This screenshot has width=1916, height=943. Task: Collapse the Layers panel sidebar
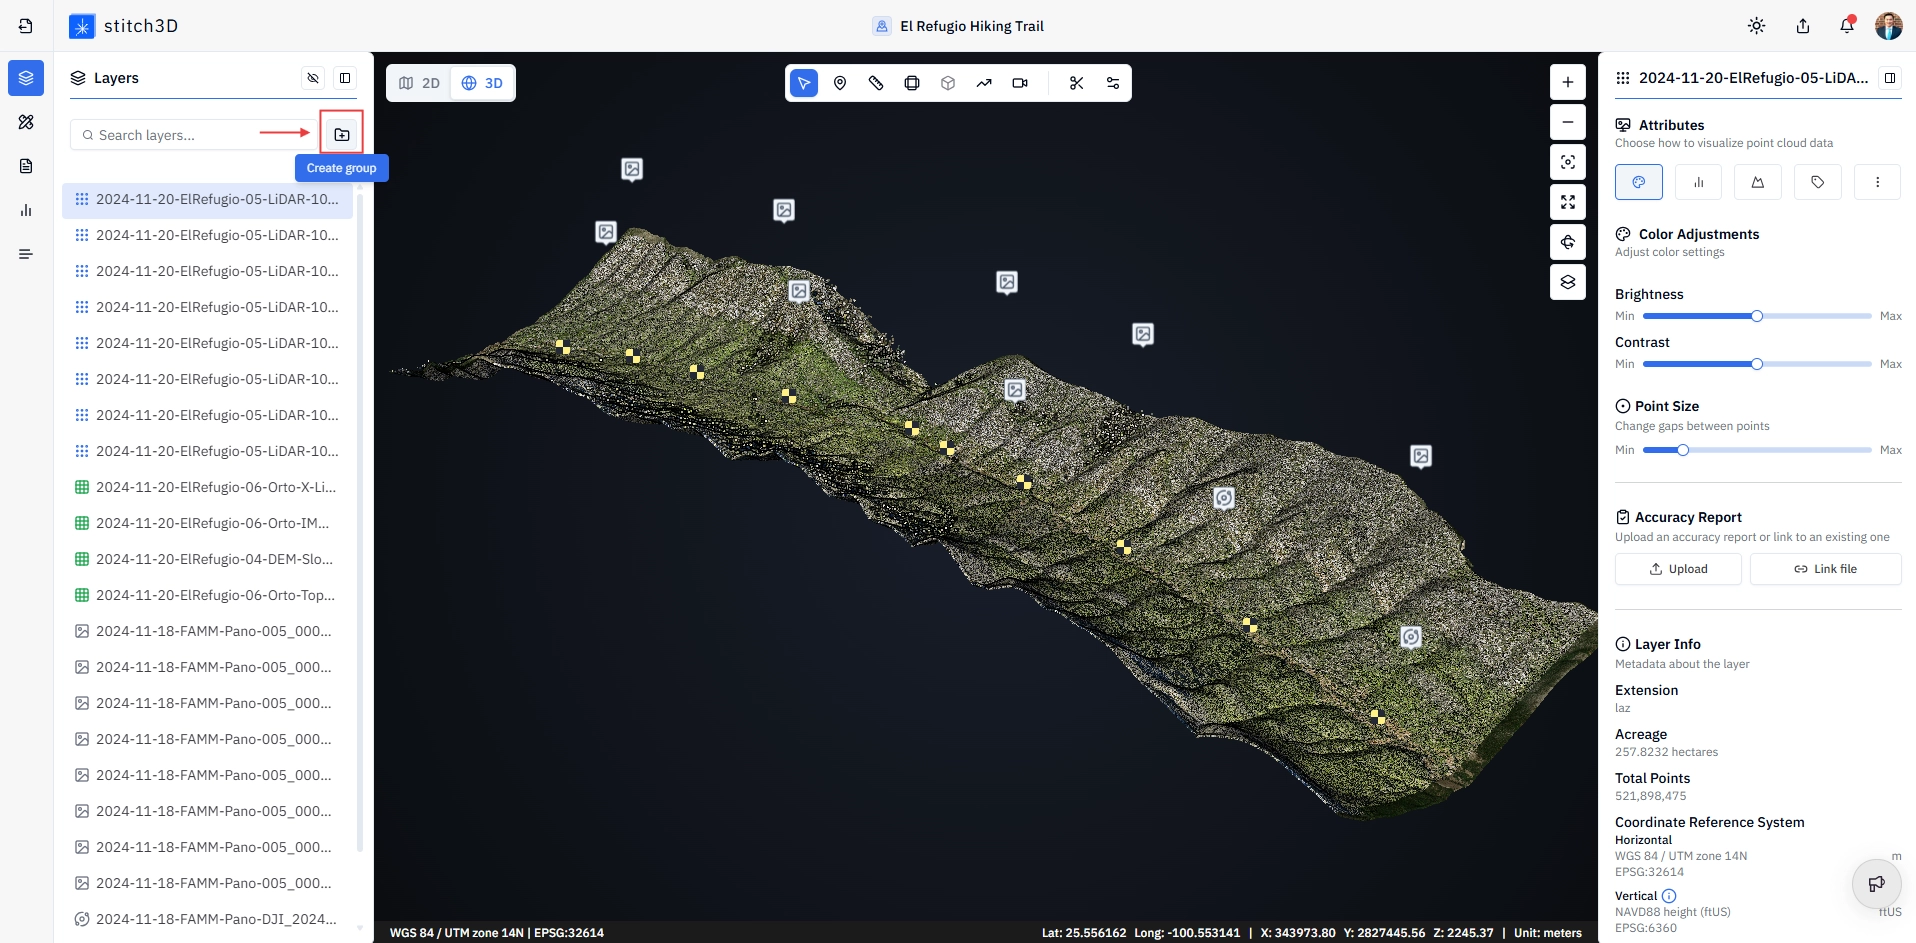345,78
